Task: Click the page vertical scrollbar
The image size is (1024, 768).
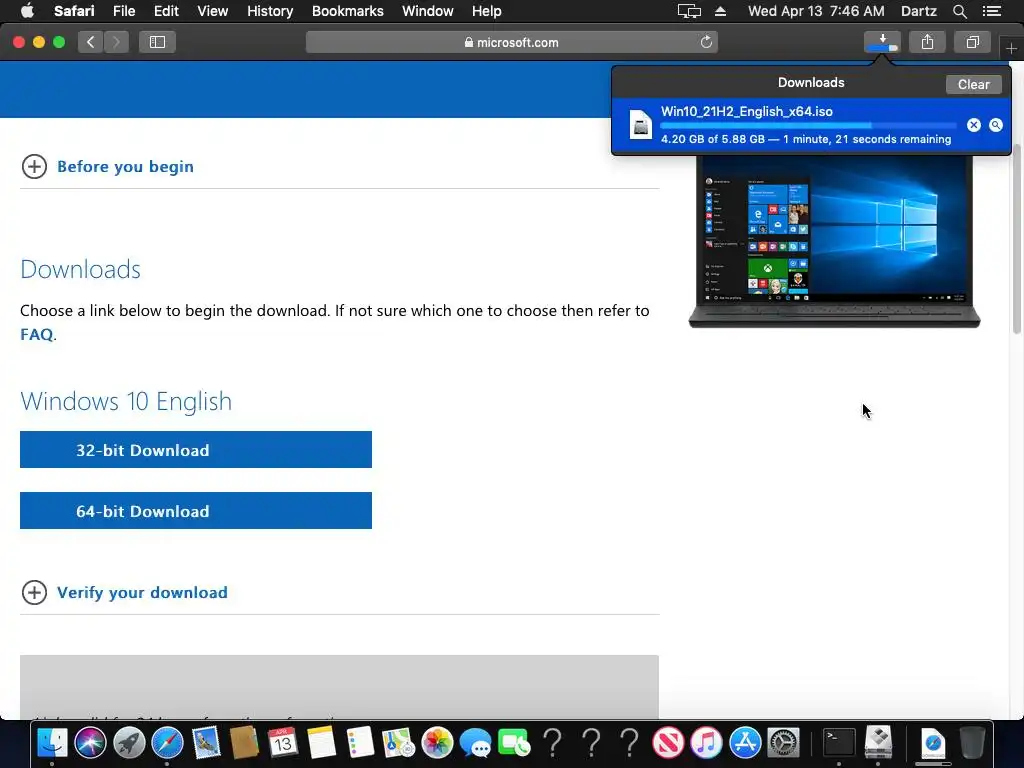Action: pyautogui.click(x=1017, y=238)
